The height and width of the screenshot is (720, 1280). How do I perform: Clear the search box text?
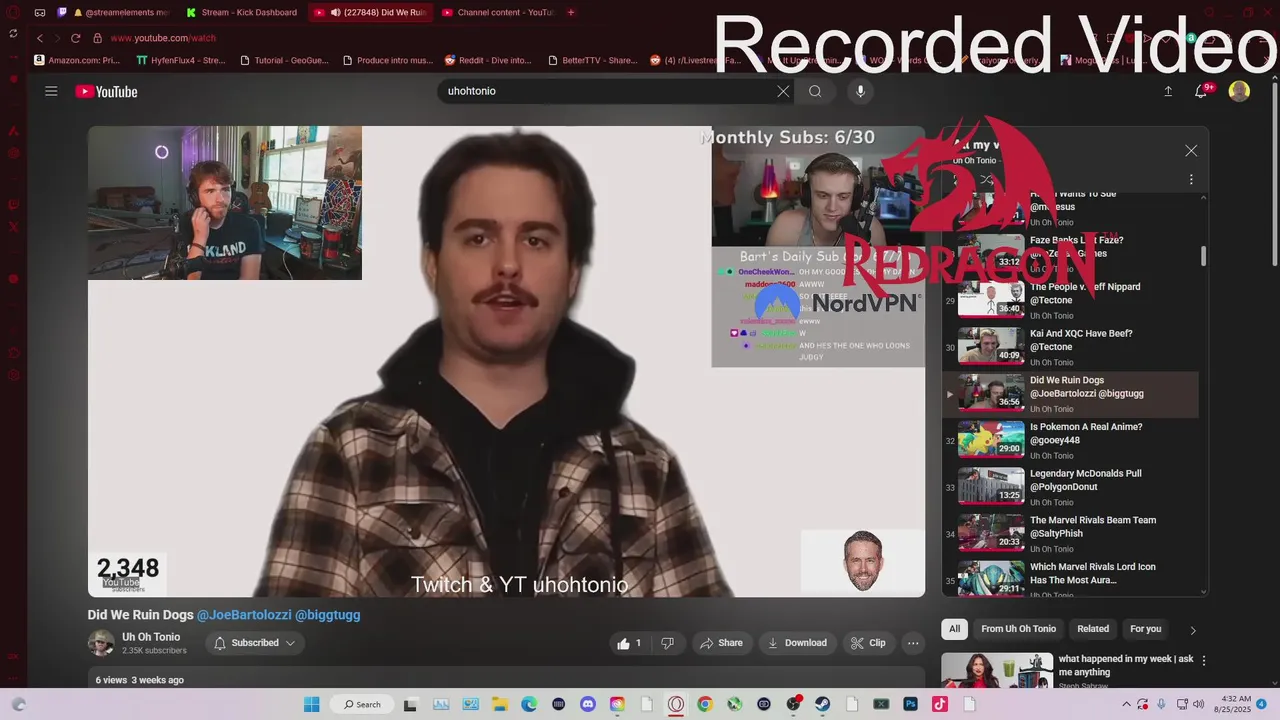[x=783, y=91]
